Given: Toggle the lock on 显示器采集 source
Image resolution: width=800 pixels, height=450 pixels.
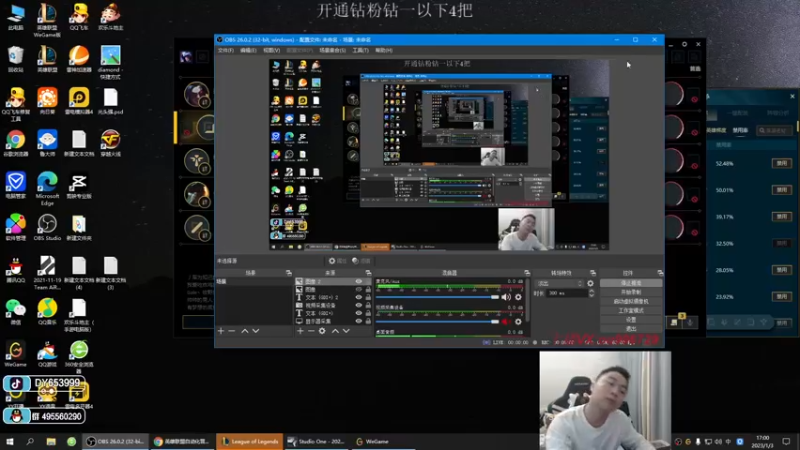Looking at the screenshot, I should click(x=368, y=321).
